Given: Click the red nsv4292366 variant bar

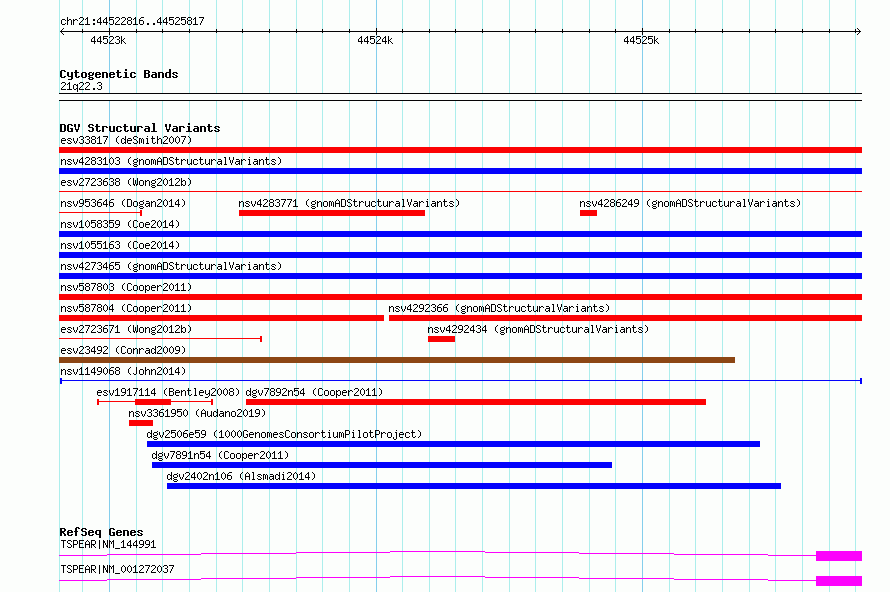Looking at the screenshot, I should pos(625,318).
